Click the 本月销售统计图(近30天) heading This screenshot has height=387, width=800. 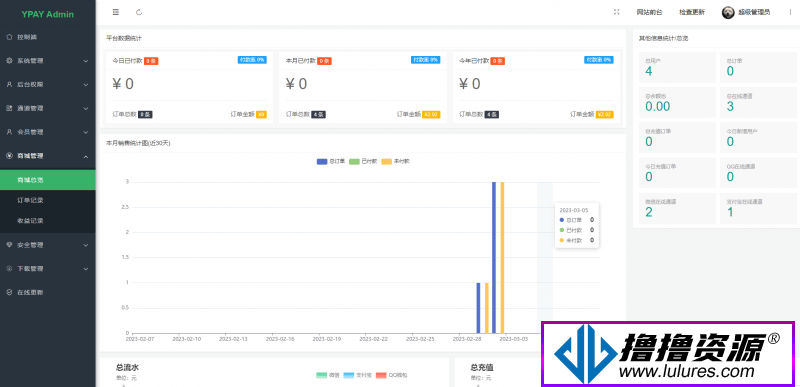138,143
